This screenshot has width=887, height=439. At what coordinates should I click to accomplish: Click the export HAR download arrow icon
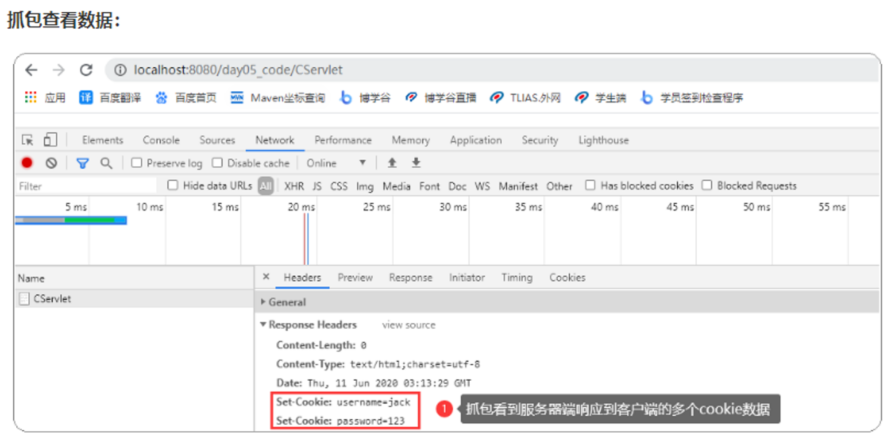416,163
